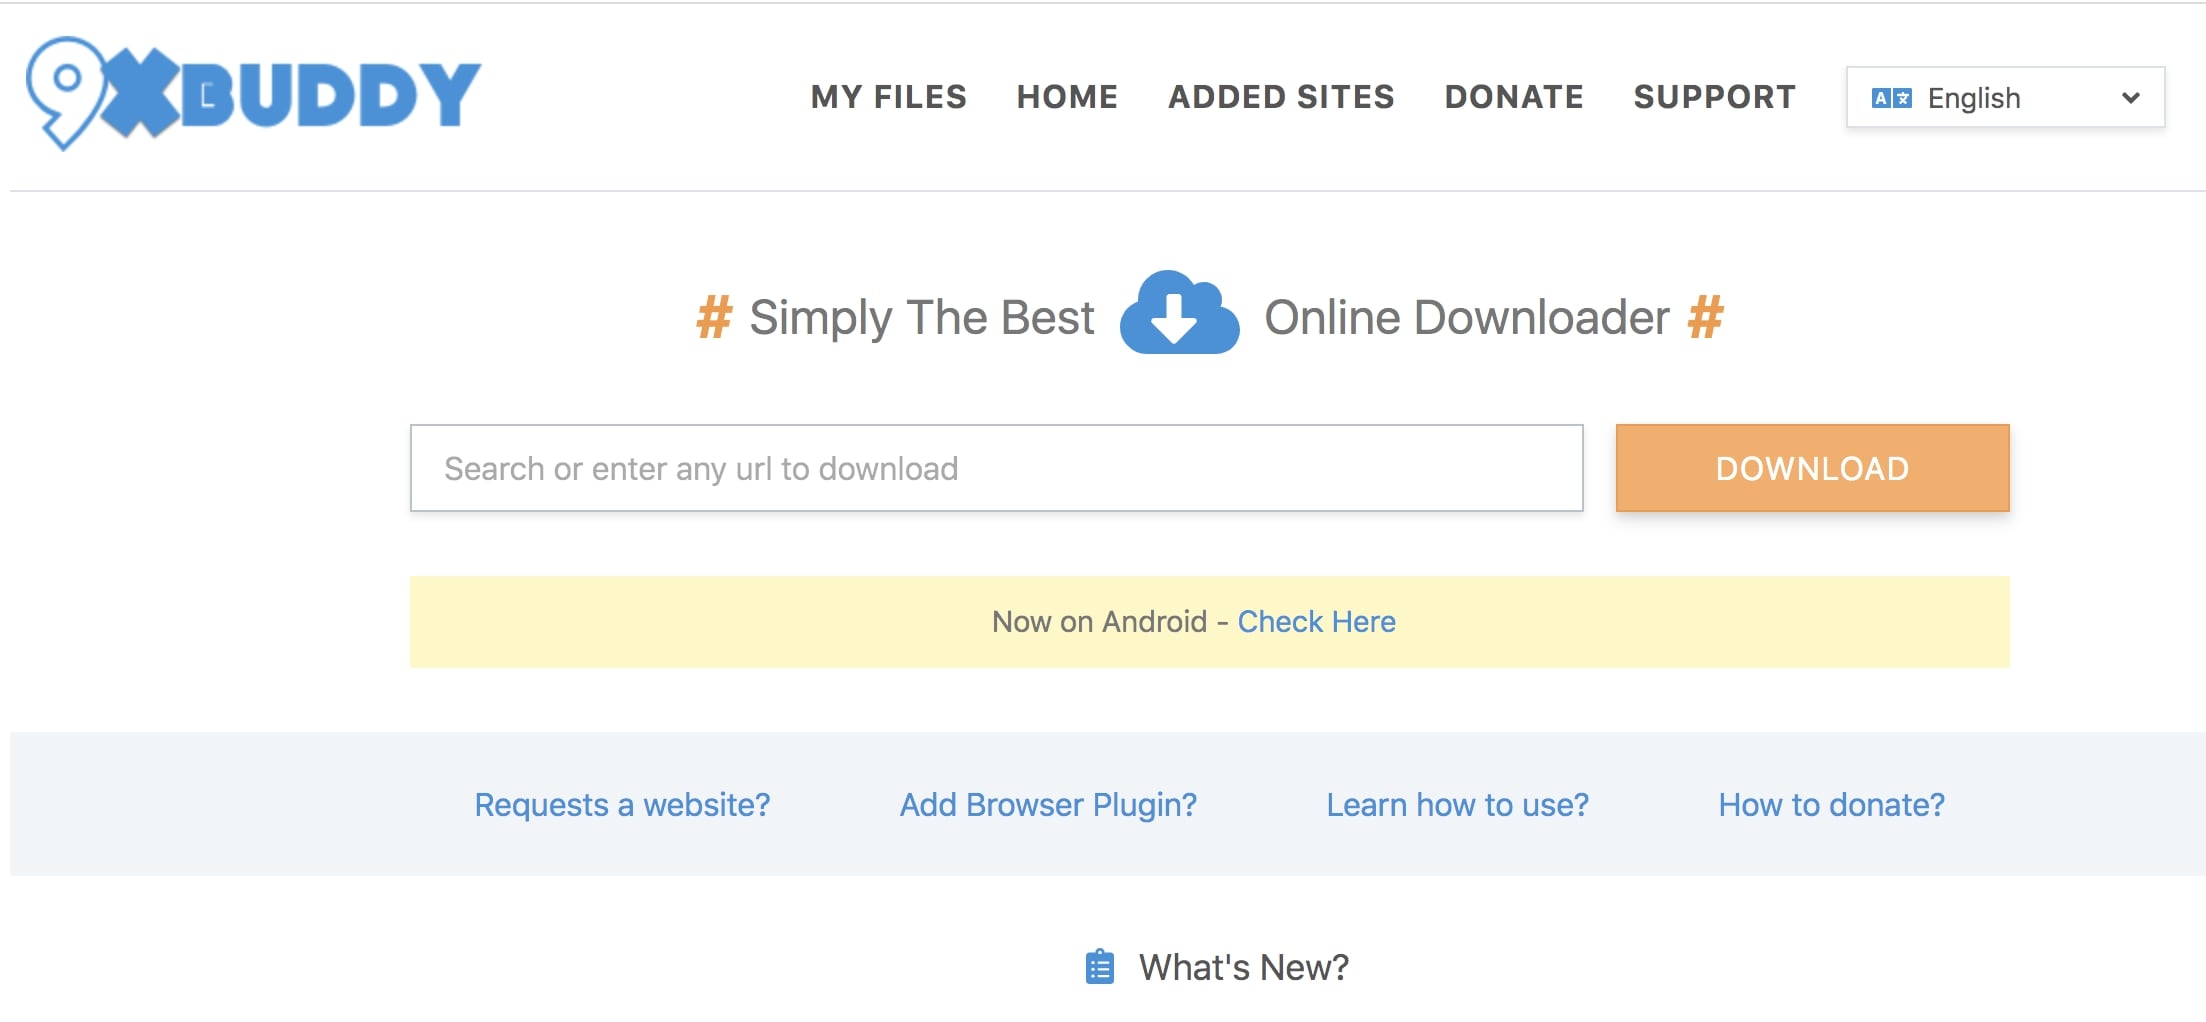Expand the language selector chevron
2206x1022 pixels.
(2130, 97)
